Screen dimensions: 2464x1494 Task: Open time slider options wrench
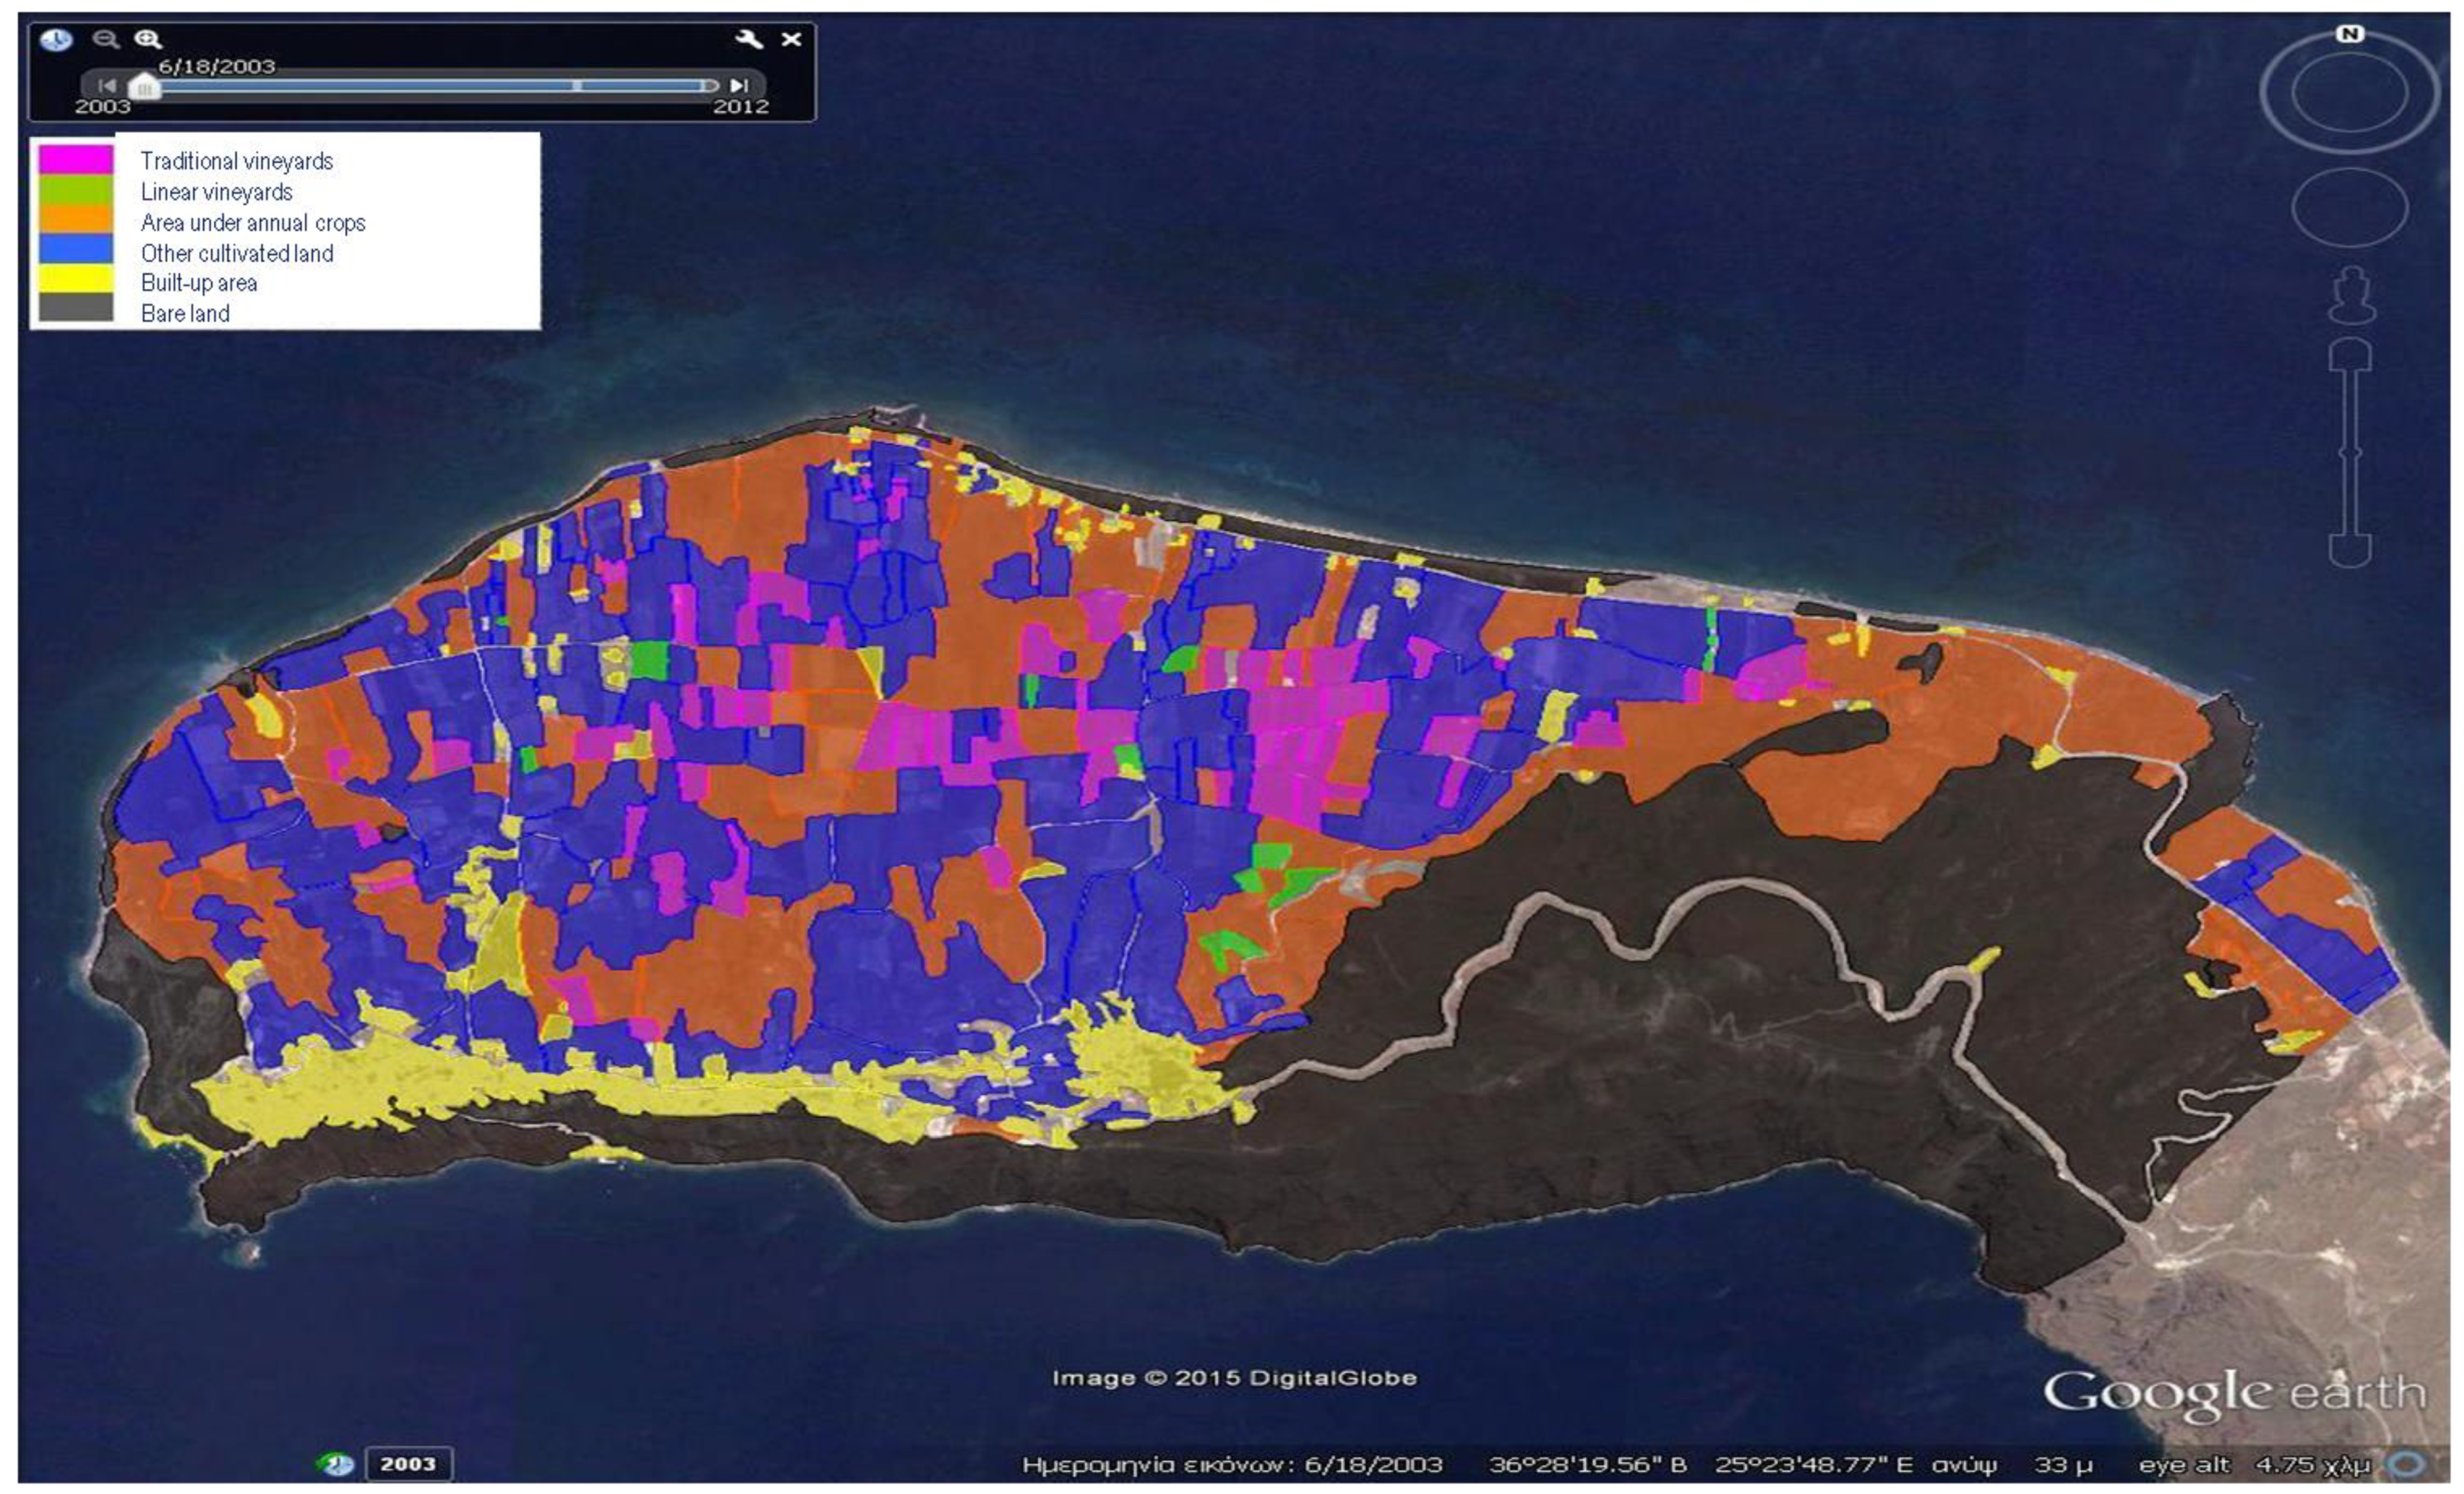tap(748, 39)
